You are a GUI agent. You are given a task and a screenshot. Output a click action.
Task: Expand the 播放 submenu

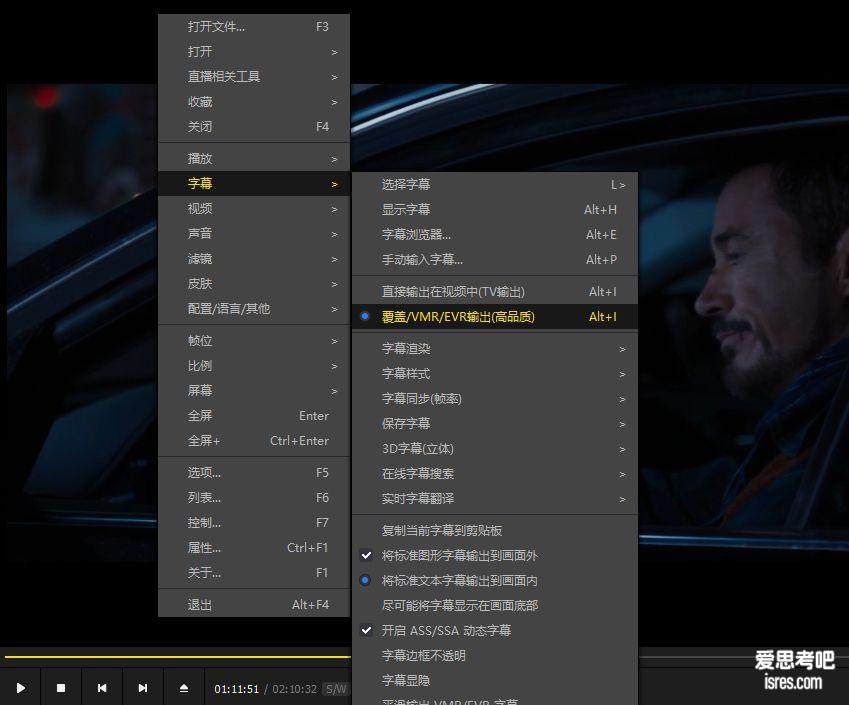(253, 159)
